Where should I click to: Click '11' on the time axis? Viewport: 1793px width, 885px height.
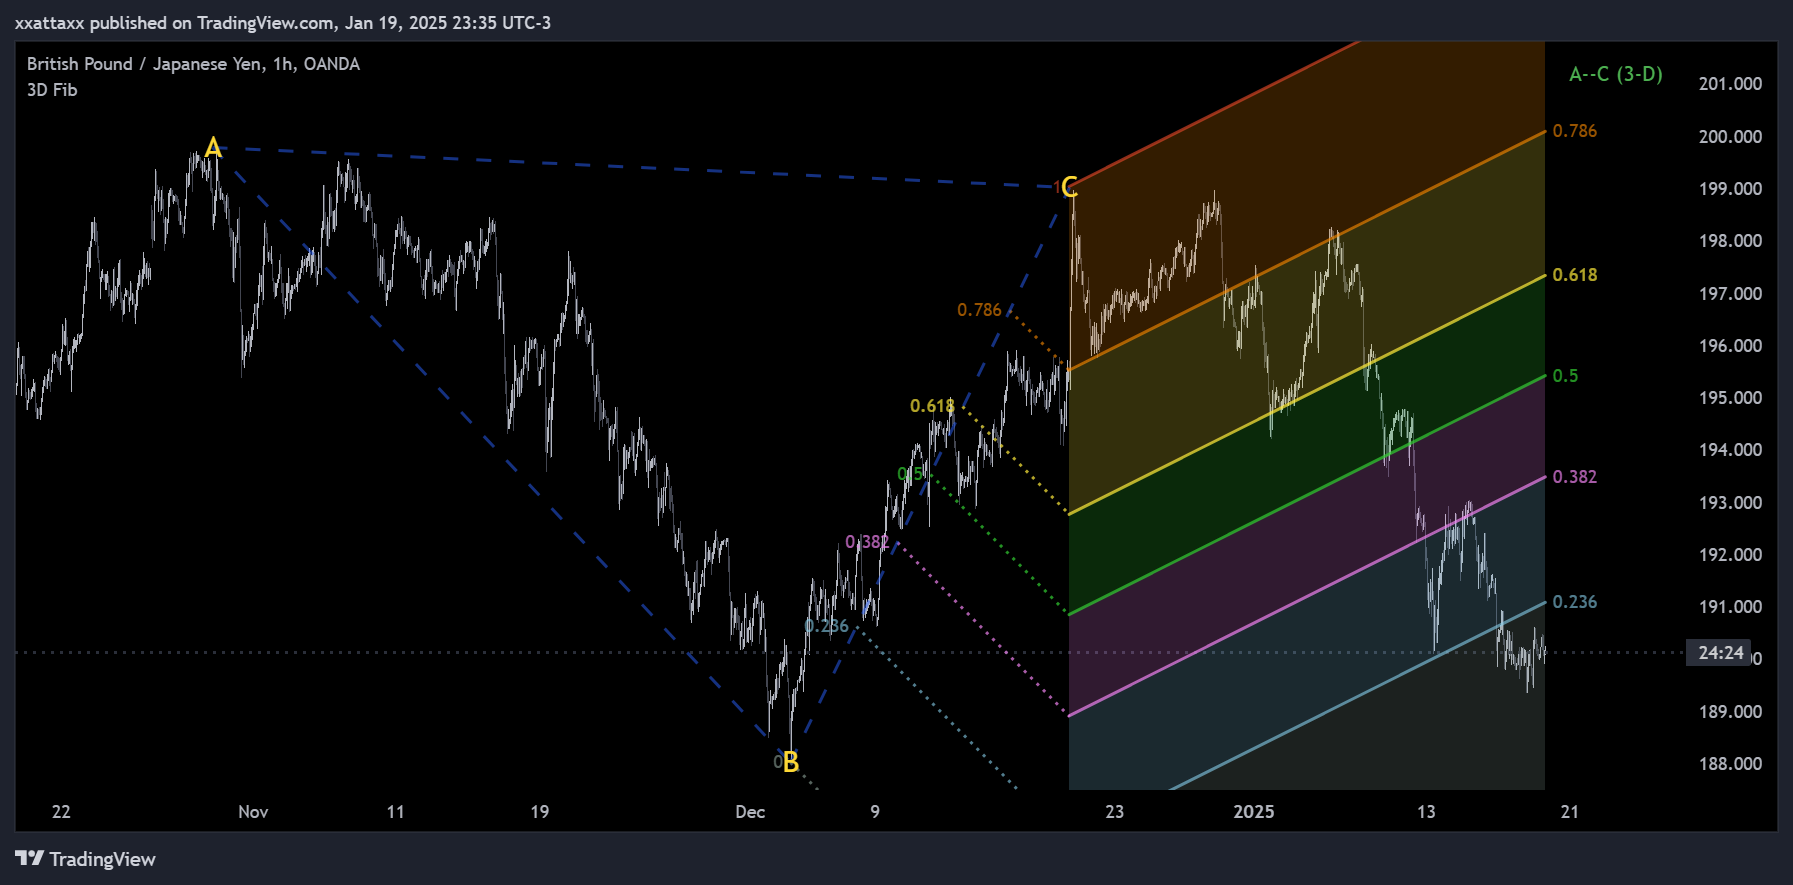coord(396,812)
